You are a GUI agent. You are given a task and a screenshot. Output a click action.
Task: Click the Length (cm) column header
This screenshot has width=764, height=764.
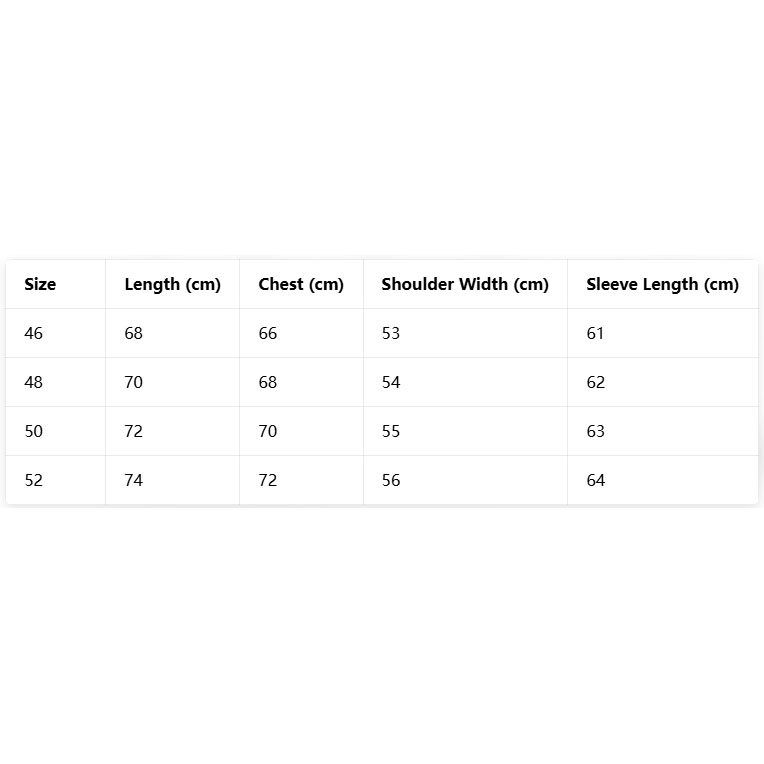172,284
